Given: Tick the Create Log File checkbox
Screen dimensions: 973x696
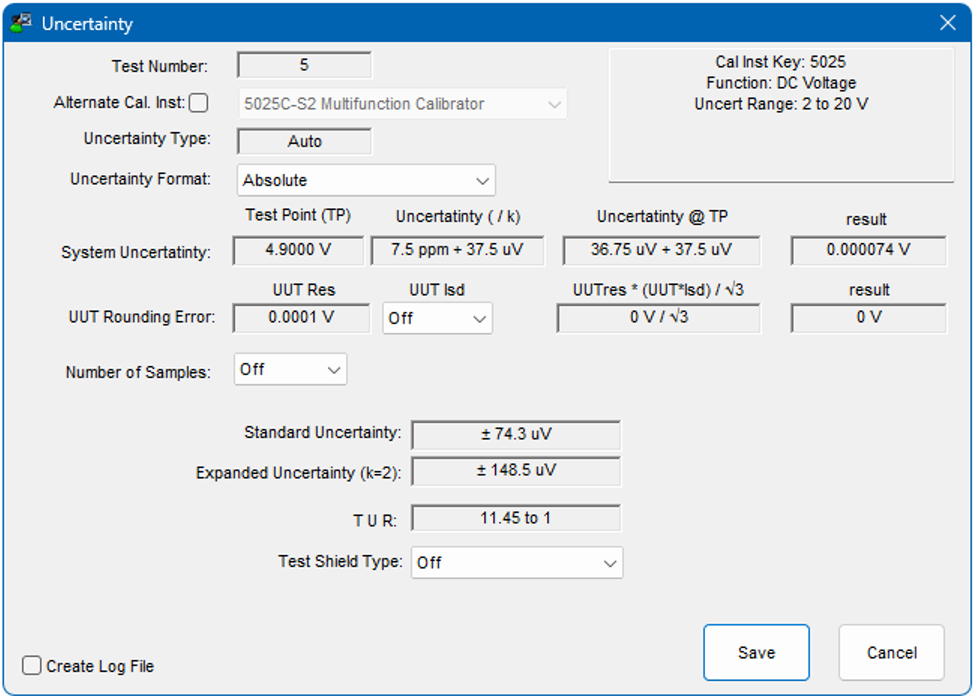Looking at the screenshot, I should 32,666.
